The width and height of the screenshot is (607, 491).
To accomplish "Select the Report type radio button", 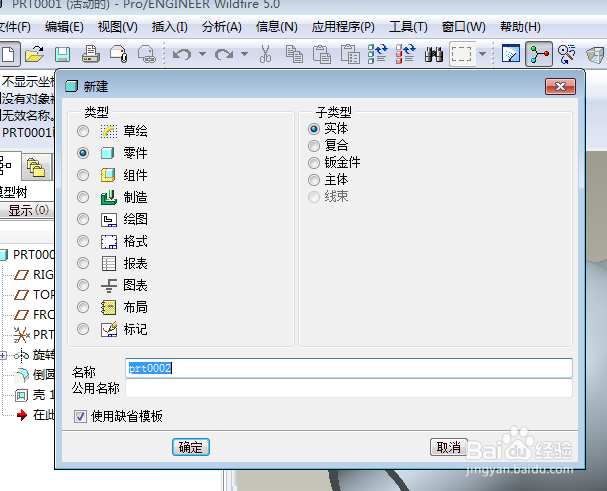I will click(83, 263).
